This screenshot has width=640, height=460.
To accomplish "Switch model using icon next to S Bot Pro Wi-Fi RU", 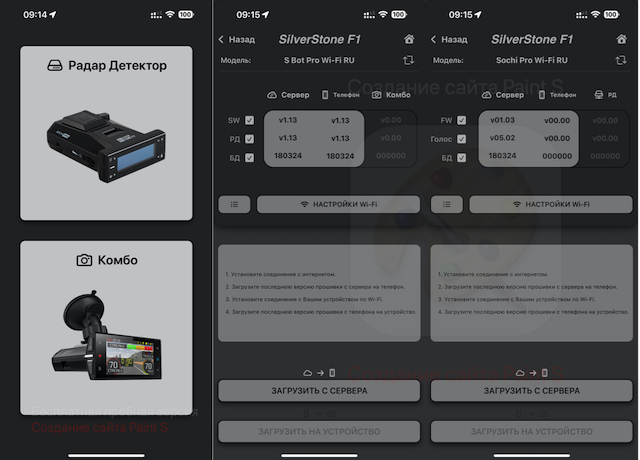I will [409, 60].
